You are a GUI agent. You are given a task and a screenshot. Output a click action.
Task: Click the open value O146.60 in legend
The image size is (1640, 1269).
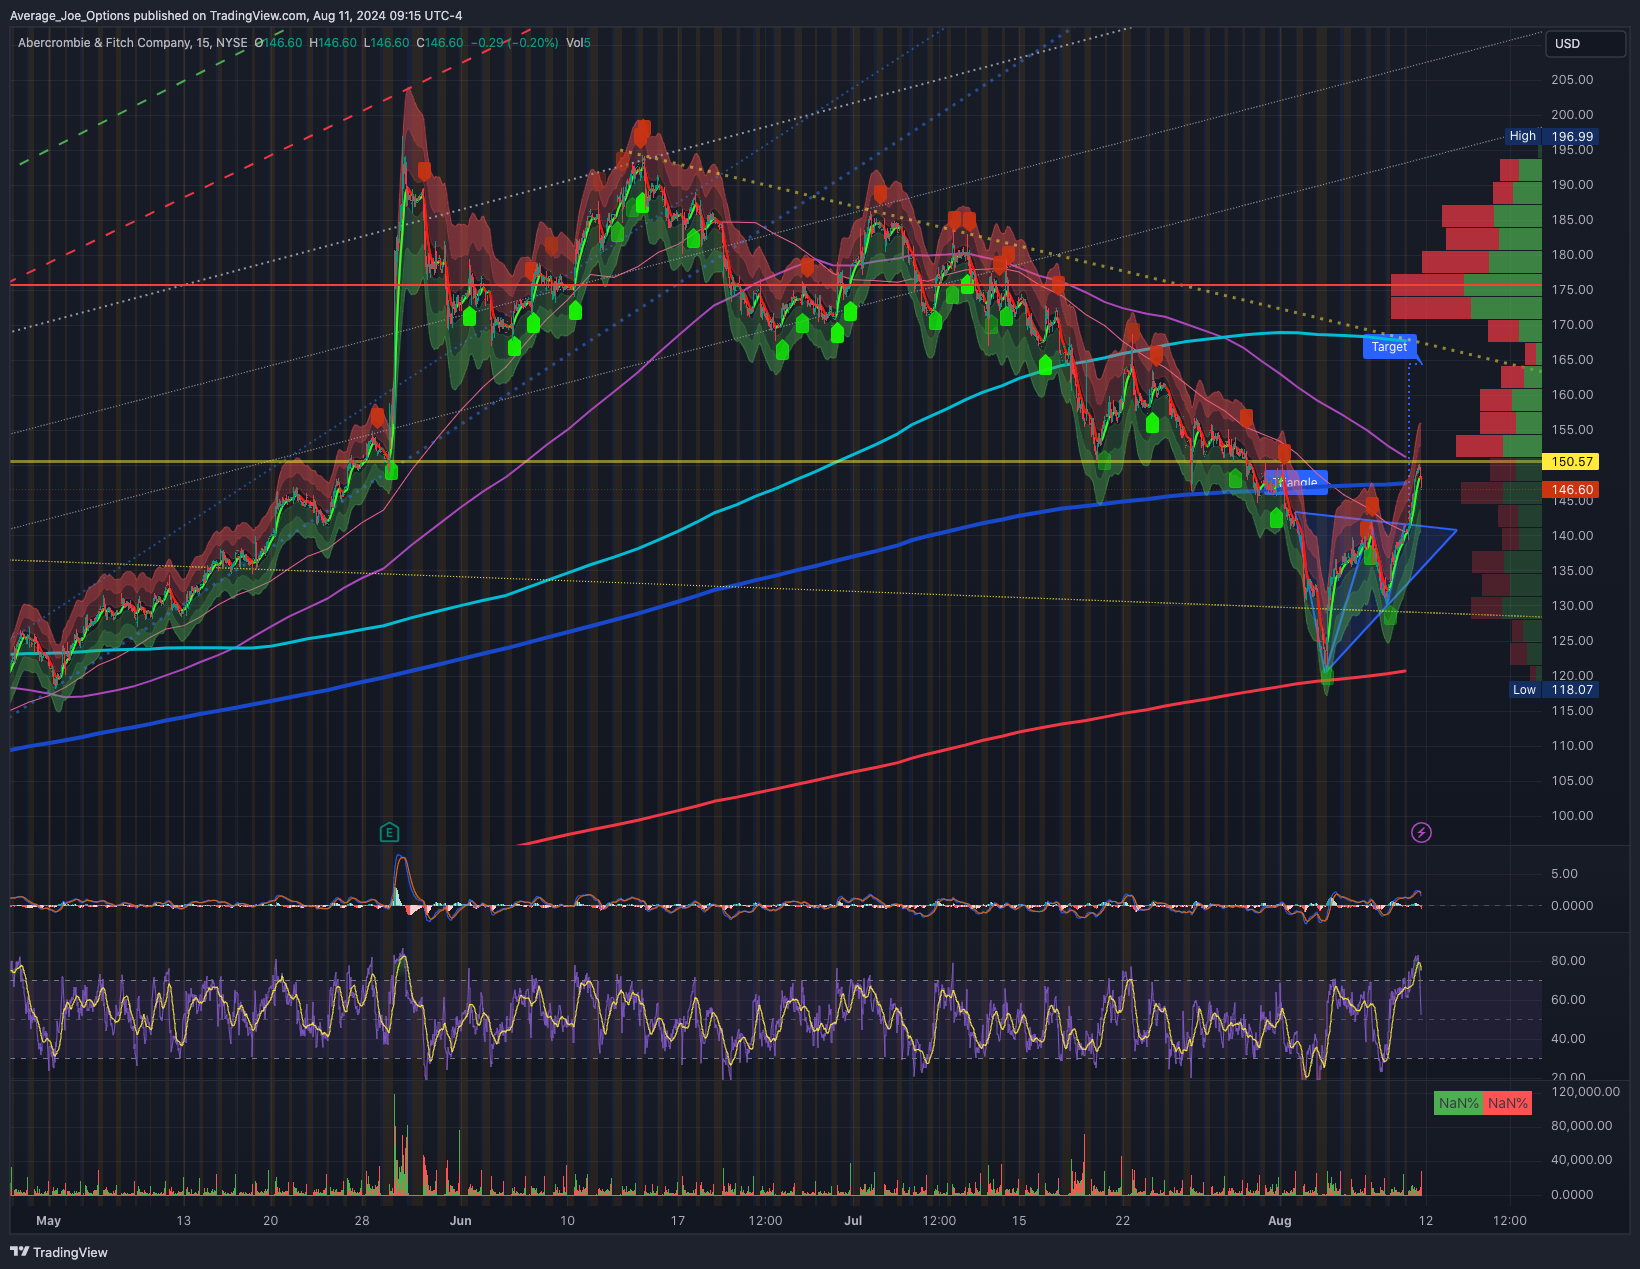(x=278, y=43)
